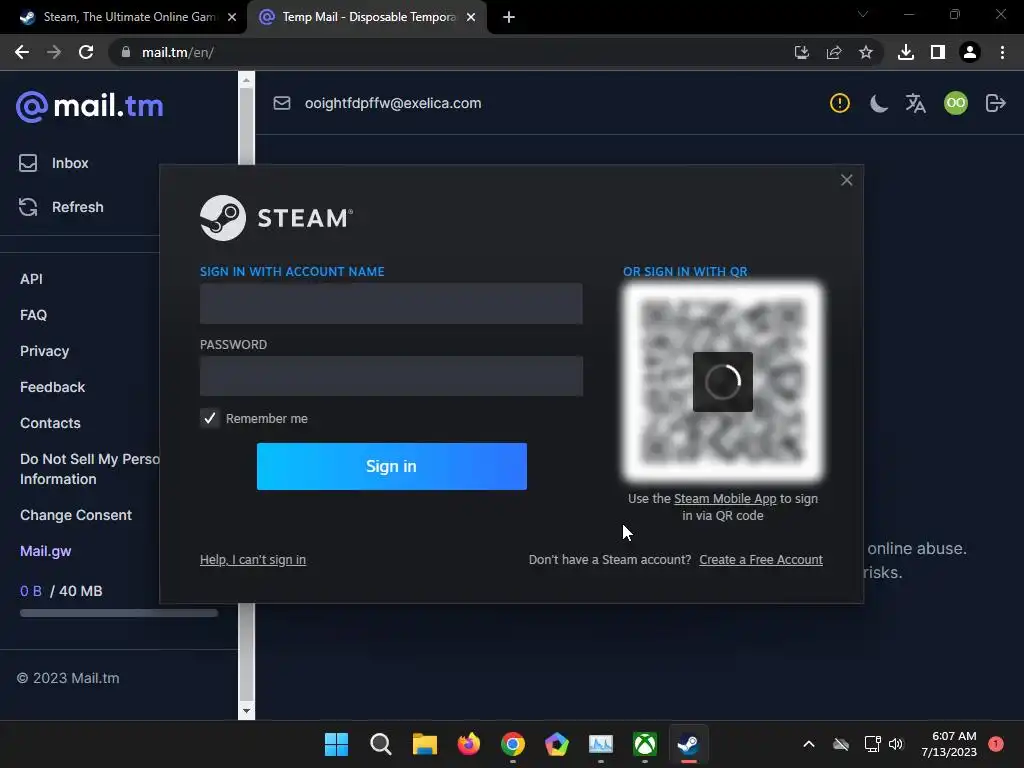Open Steam from the taskbar

tap(688, 744)
